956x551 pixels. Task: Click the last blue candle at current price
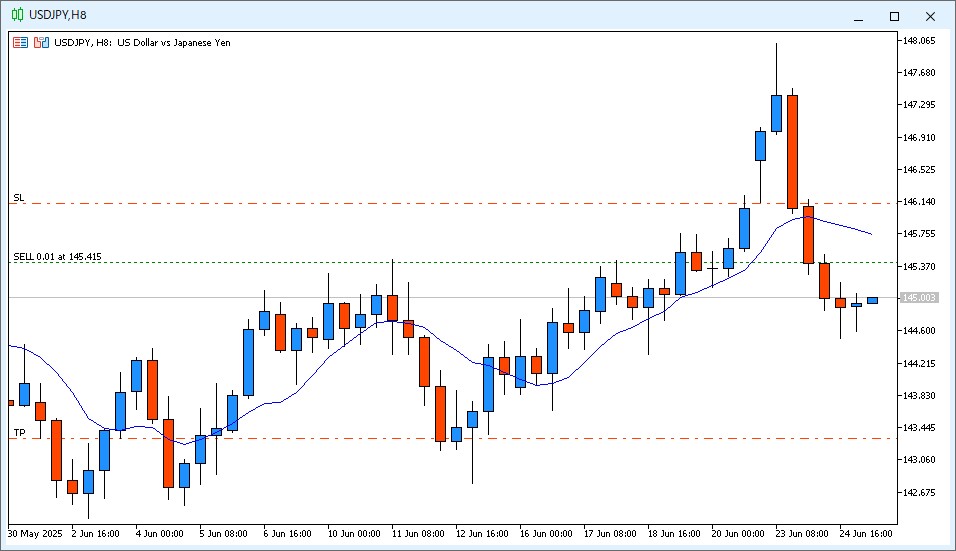[x=872, y=300]
